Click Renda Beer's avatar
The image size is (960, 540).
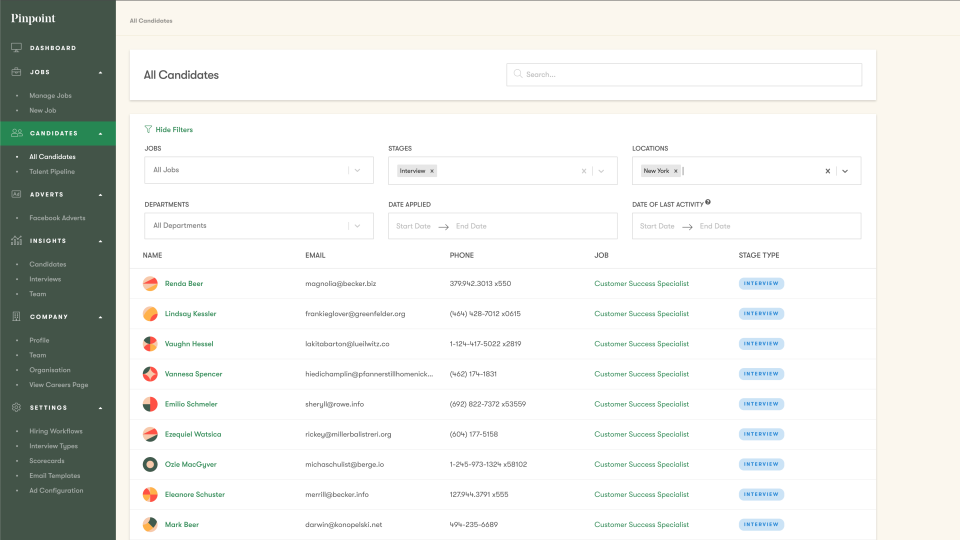click(150, 284)
